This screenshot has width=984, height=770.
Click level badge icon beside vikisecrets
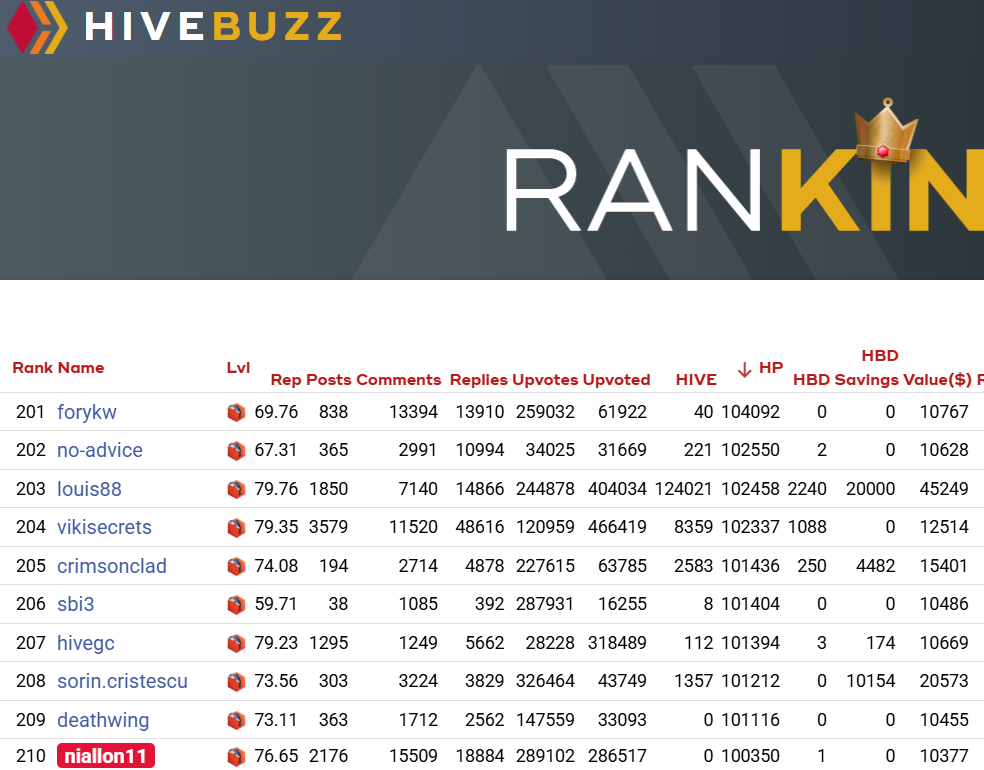coord(236,527)
